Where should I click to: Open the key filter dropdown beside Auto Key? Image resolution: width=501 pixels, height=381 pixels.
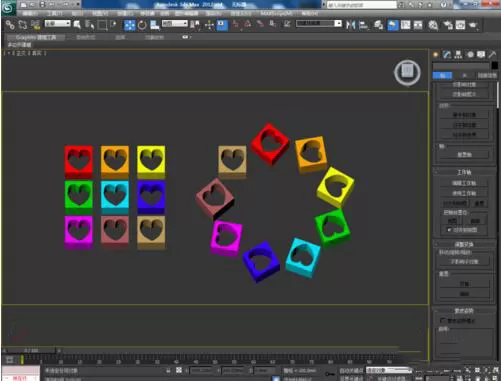pyautogui.click(x=389, y=370)
